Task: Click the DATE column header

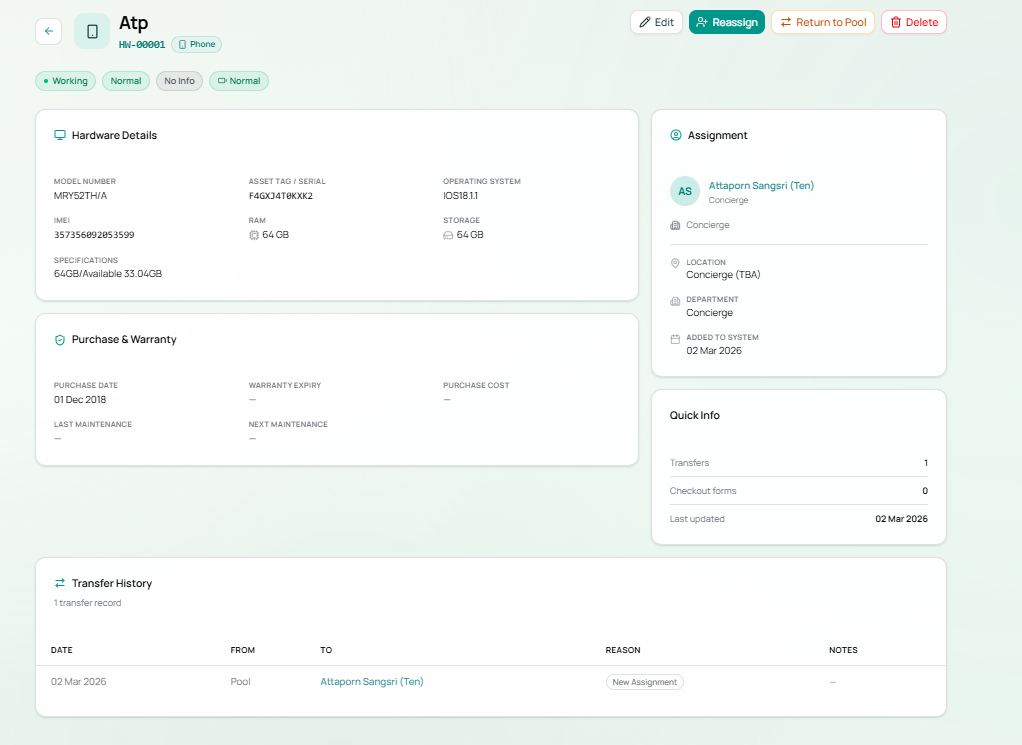Action: click(x=61, y=650)
